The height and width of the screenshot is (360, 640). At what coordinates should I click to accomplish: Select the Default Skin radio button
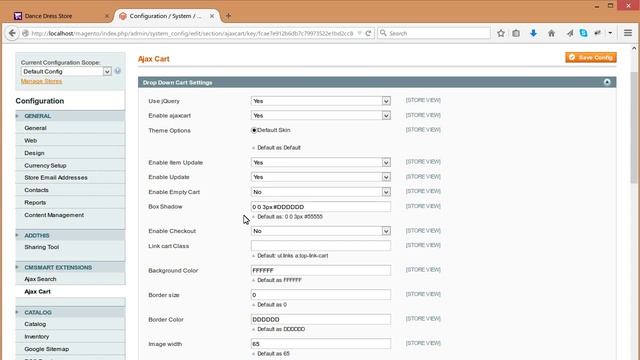click(x=254, y=130)
